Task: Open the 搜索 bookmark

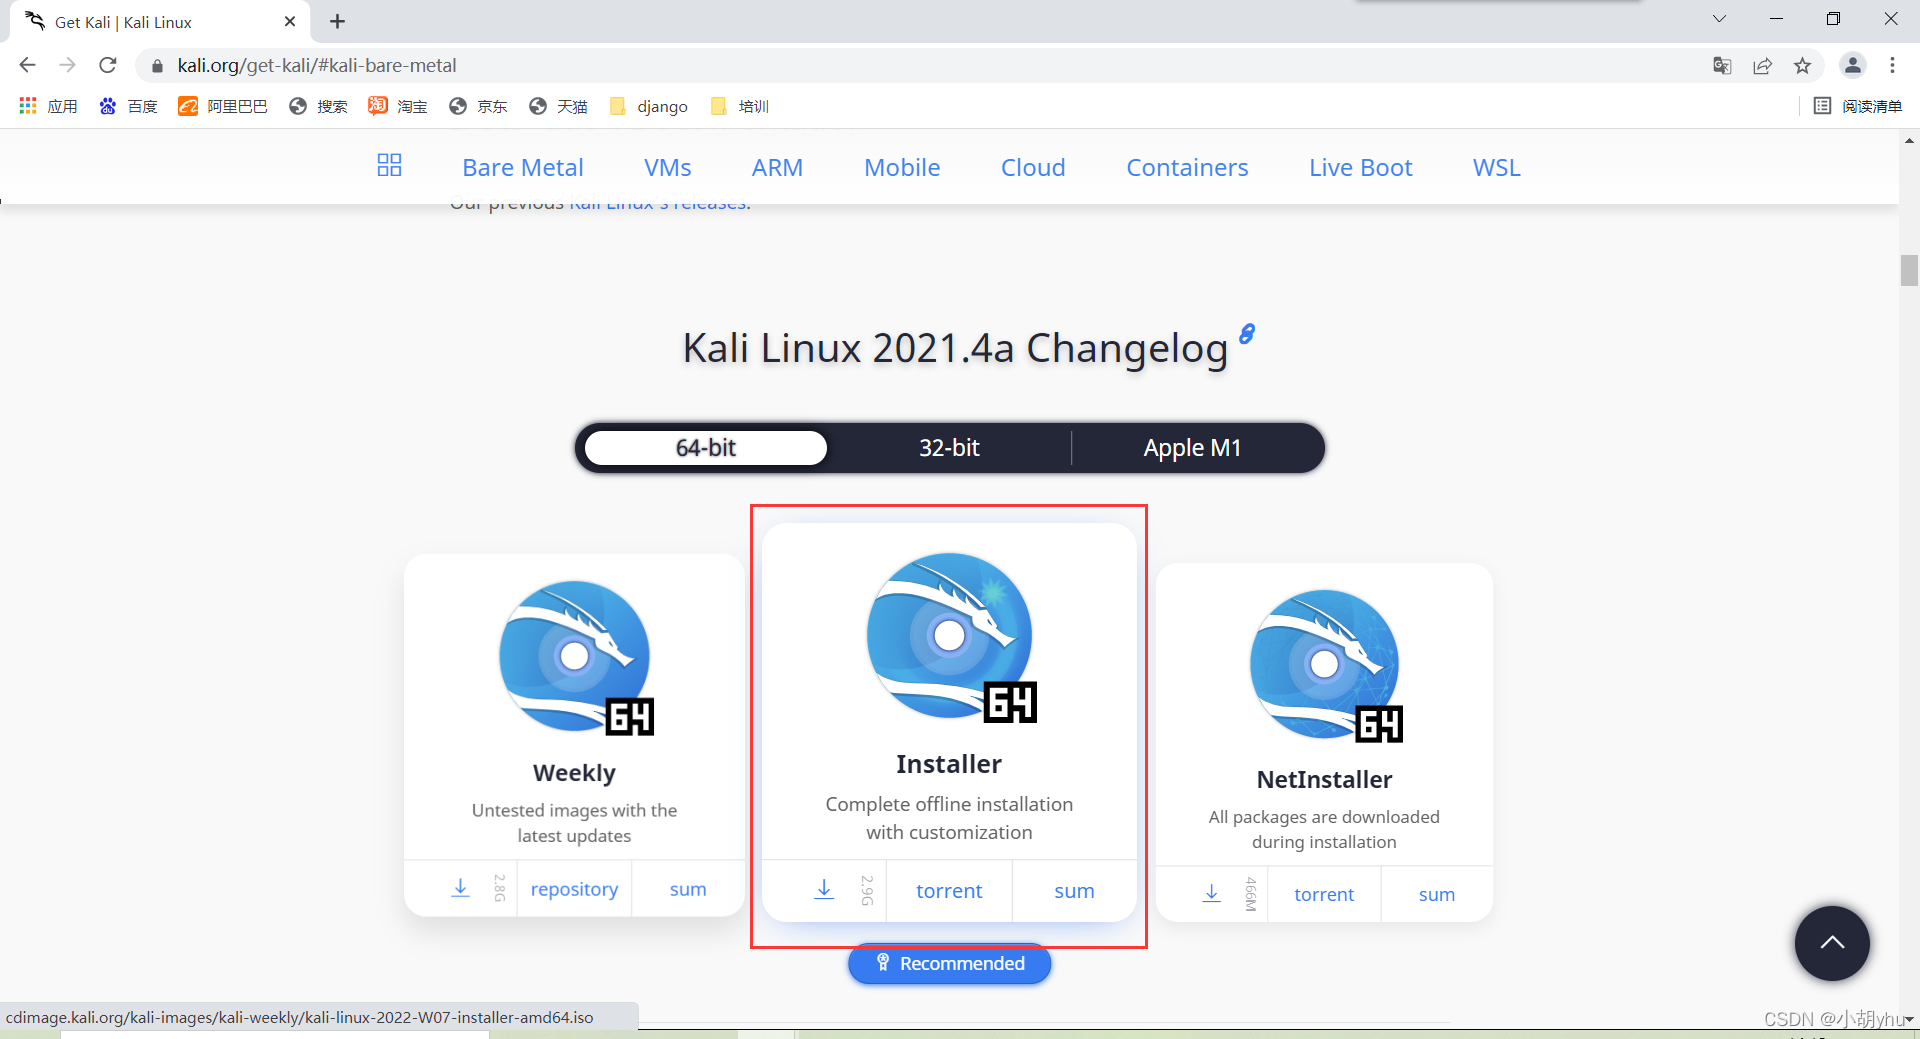Action: (318, 106)
